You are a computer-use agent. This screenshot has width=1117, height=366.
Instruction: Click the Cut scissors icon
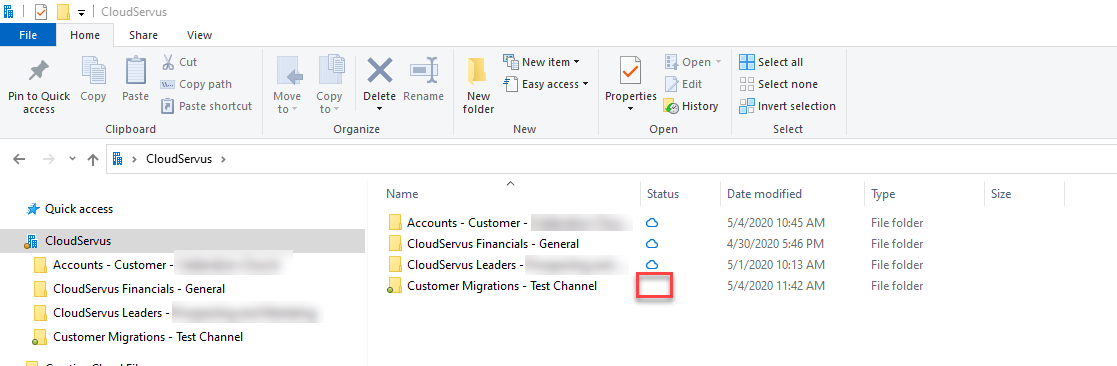click(168, 62)
